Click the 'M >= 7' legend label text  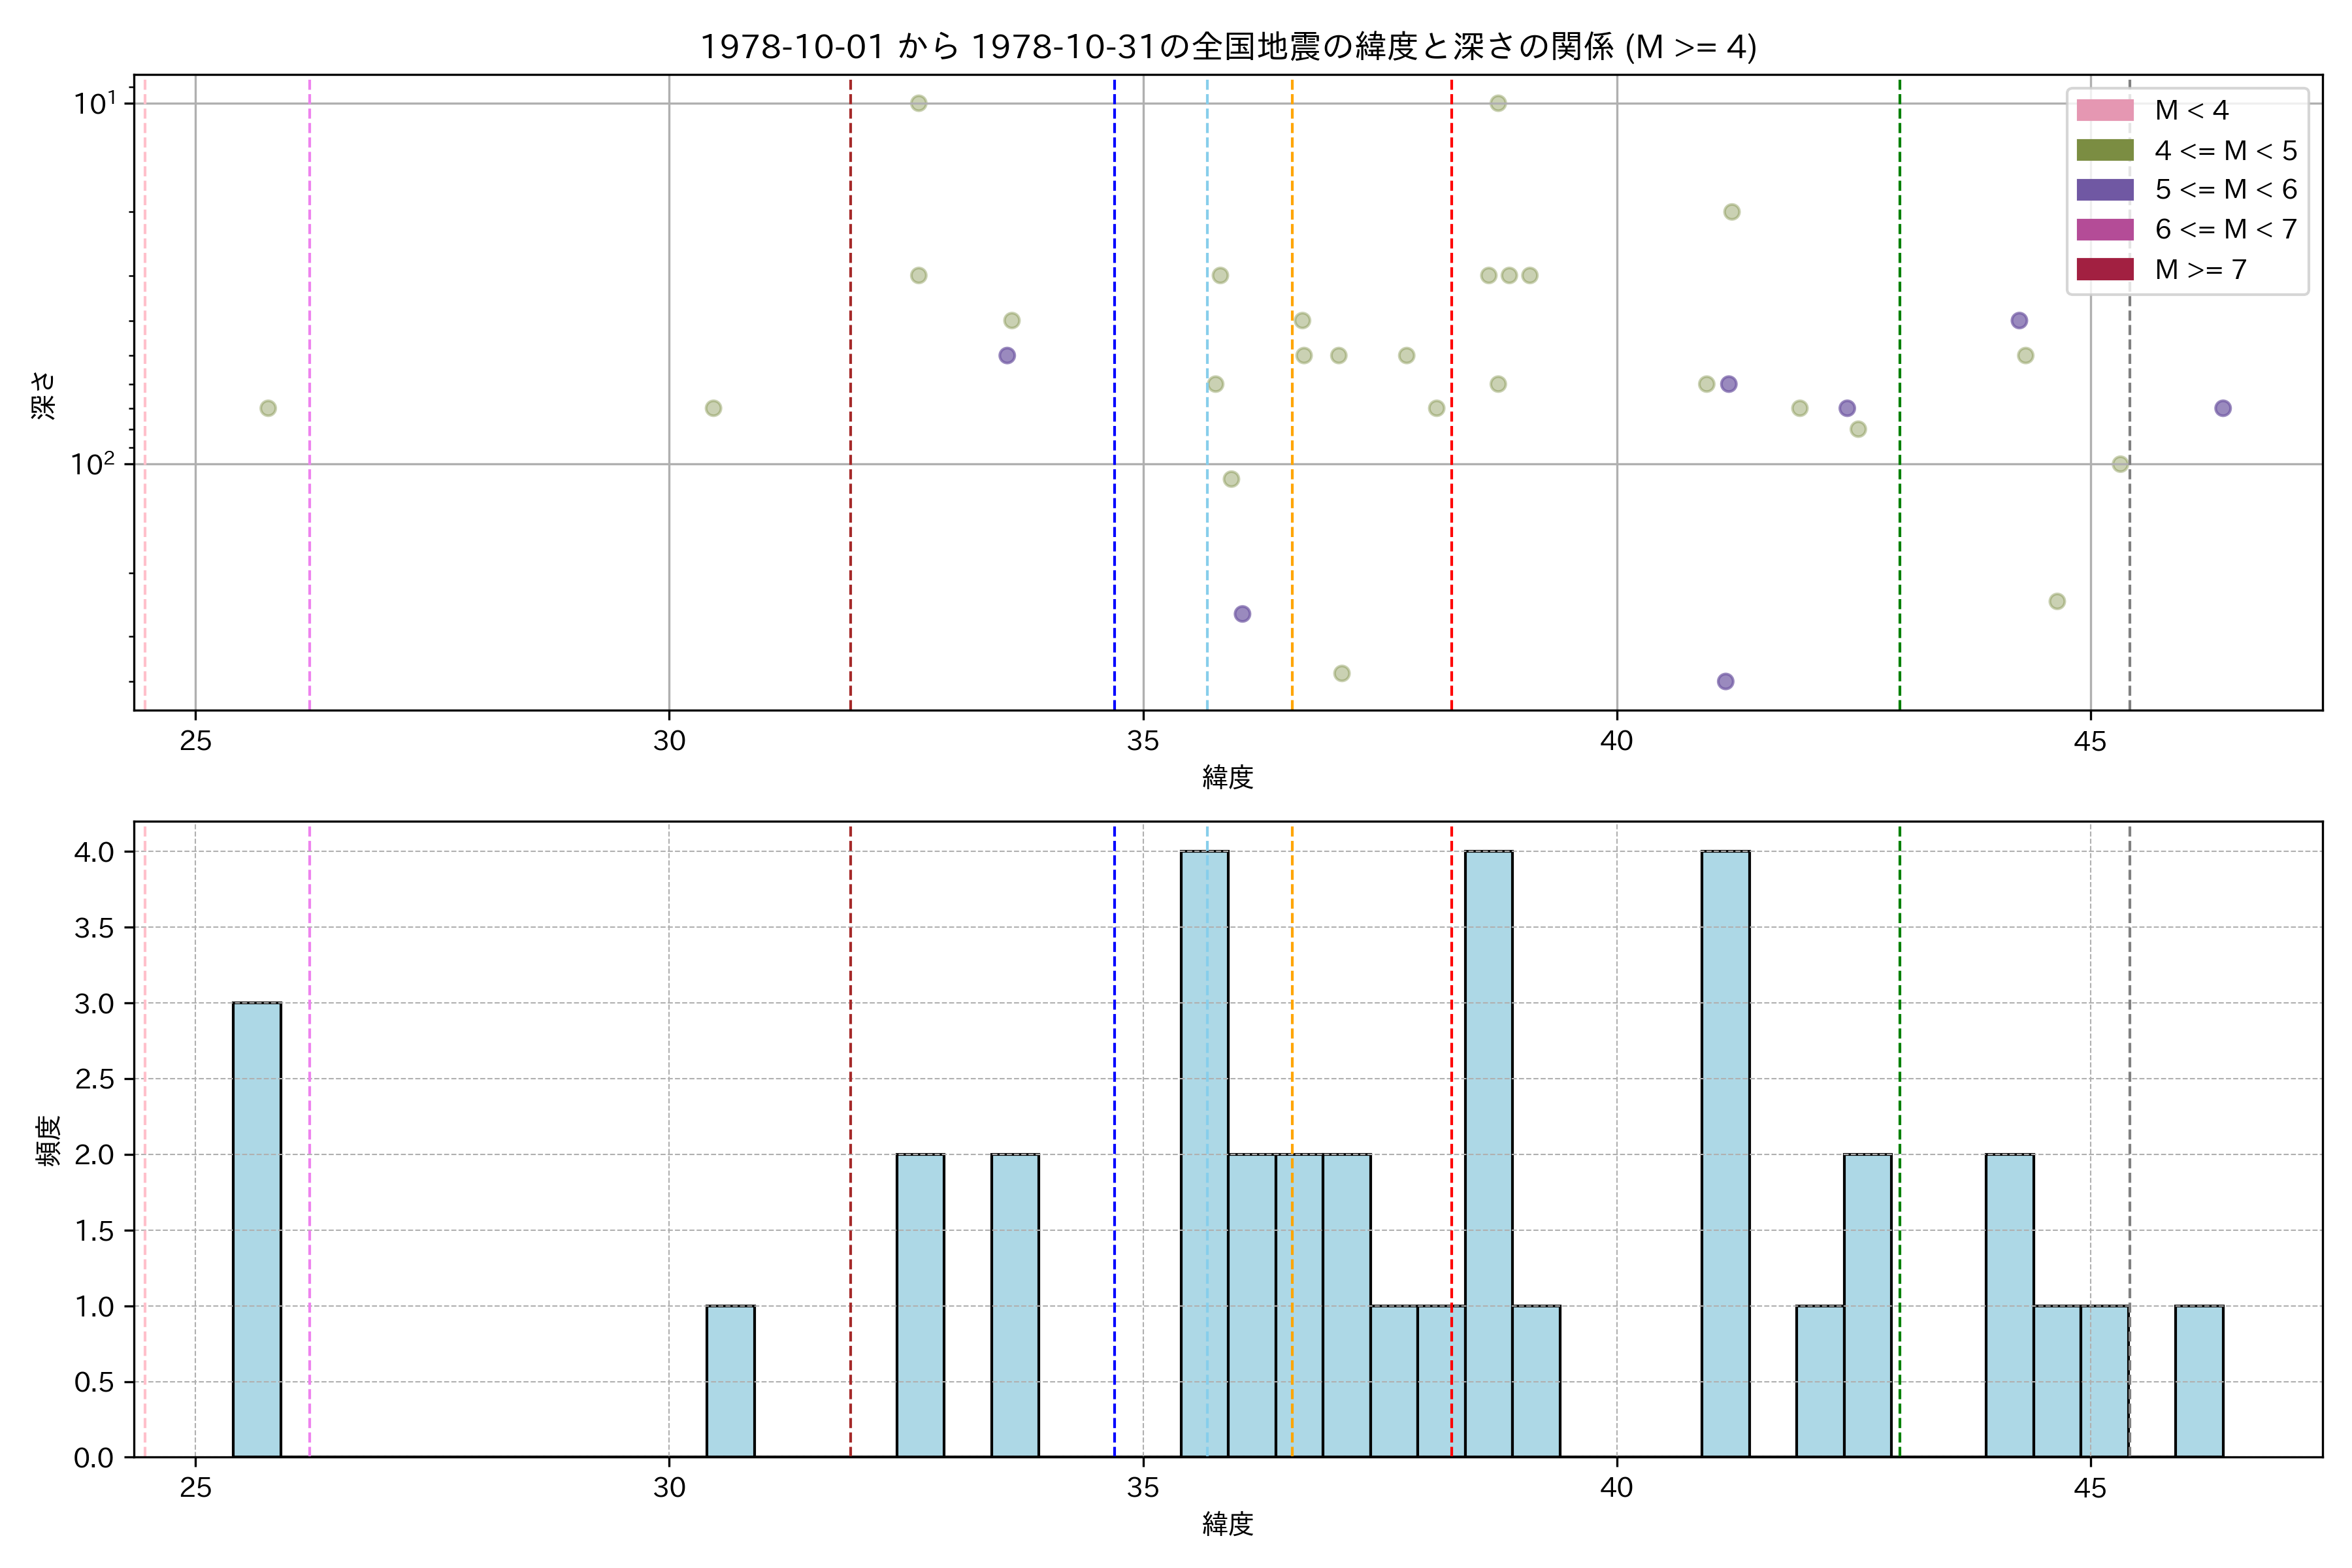2200,269
